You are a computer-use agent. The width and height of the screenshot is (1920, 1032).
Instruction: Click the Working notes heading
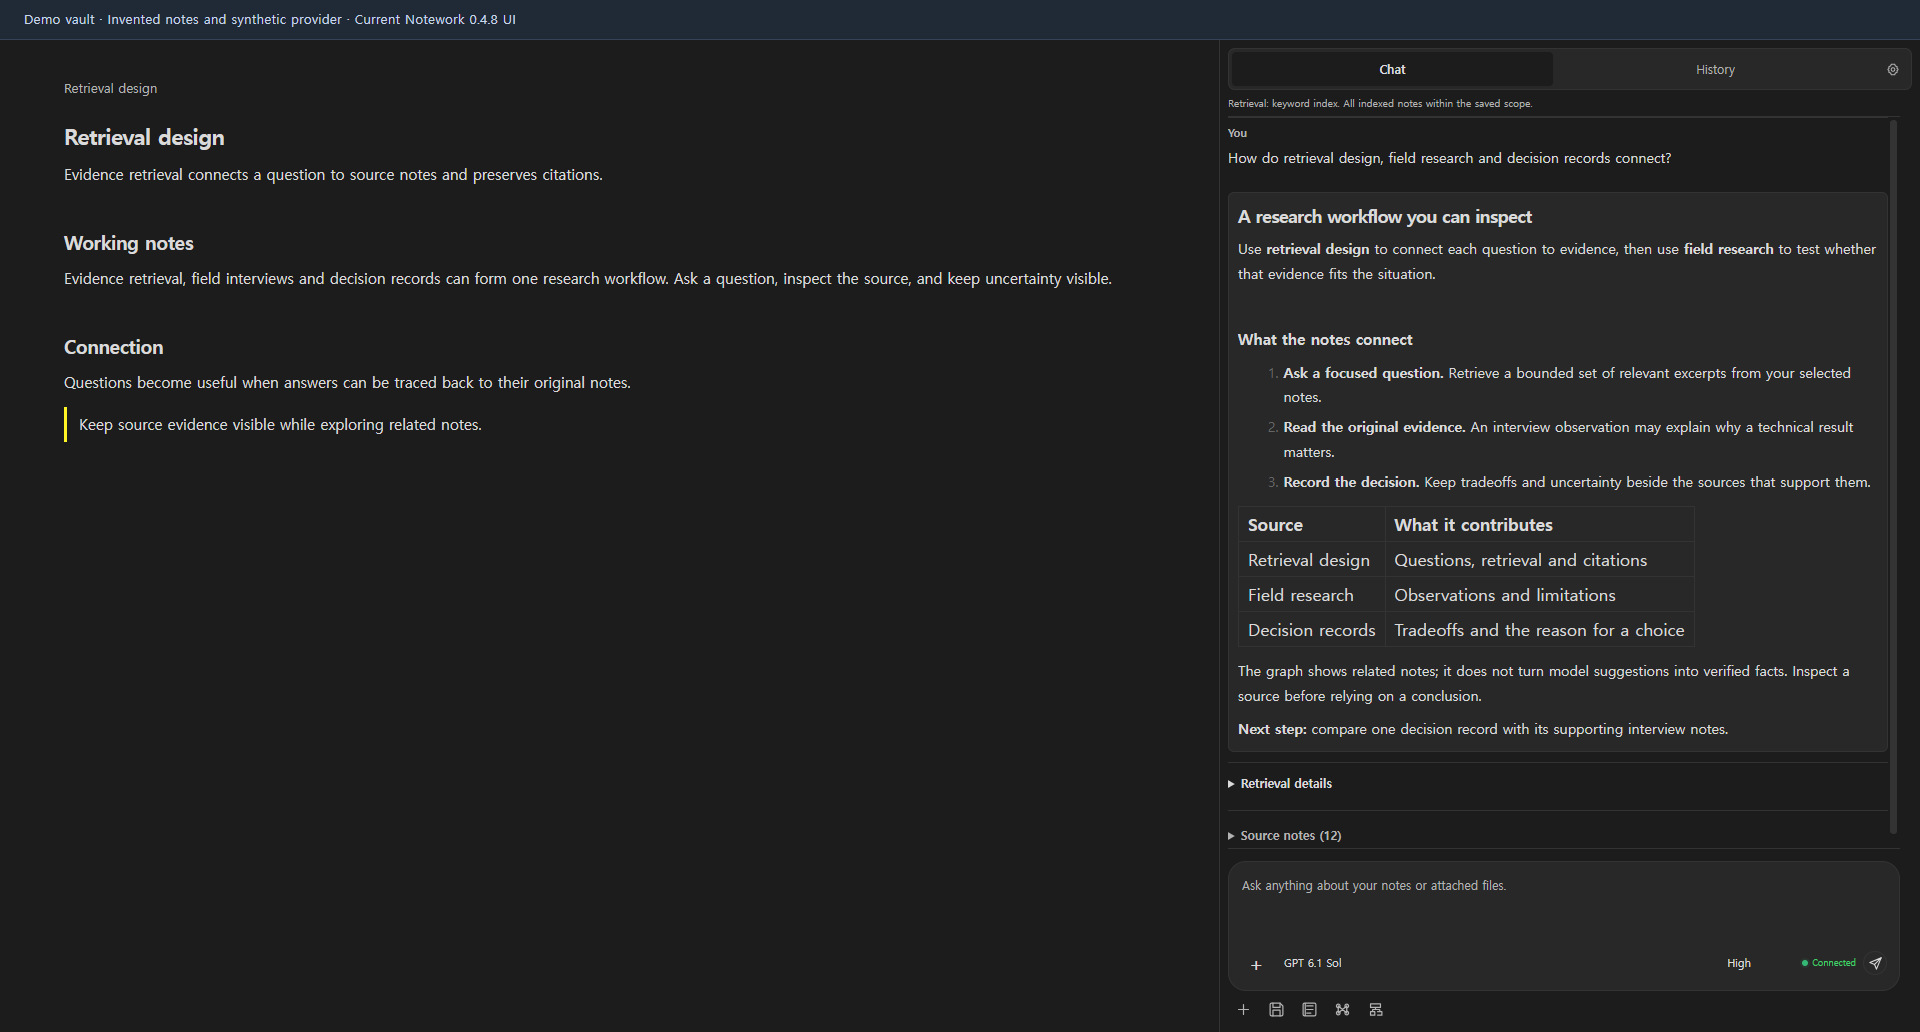128,243
